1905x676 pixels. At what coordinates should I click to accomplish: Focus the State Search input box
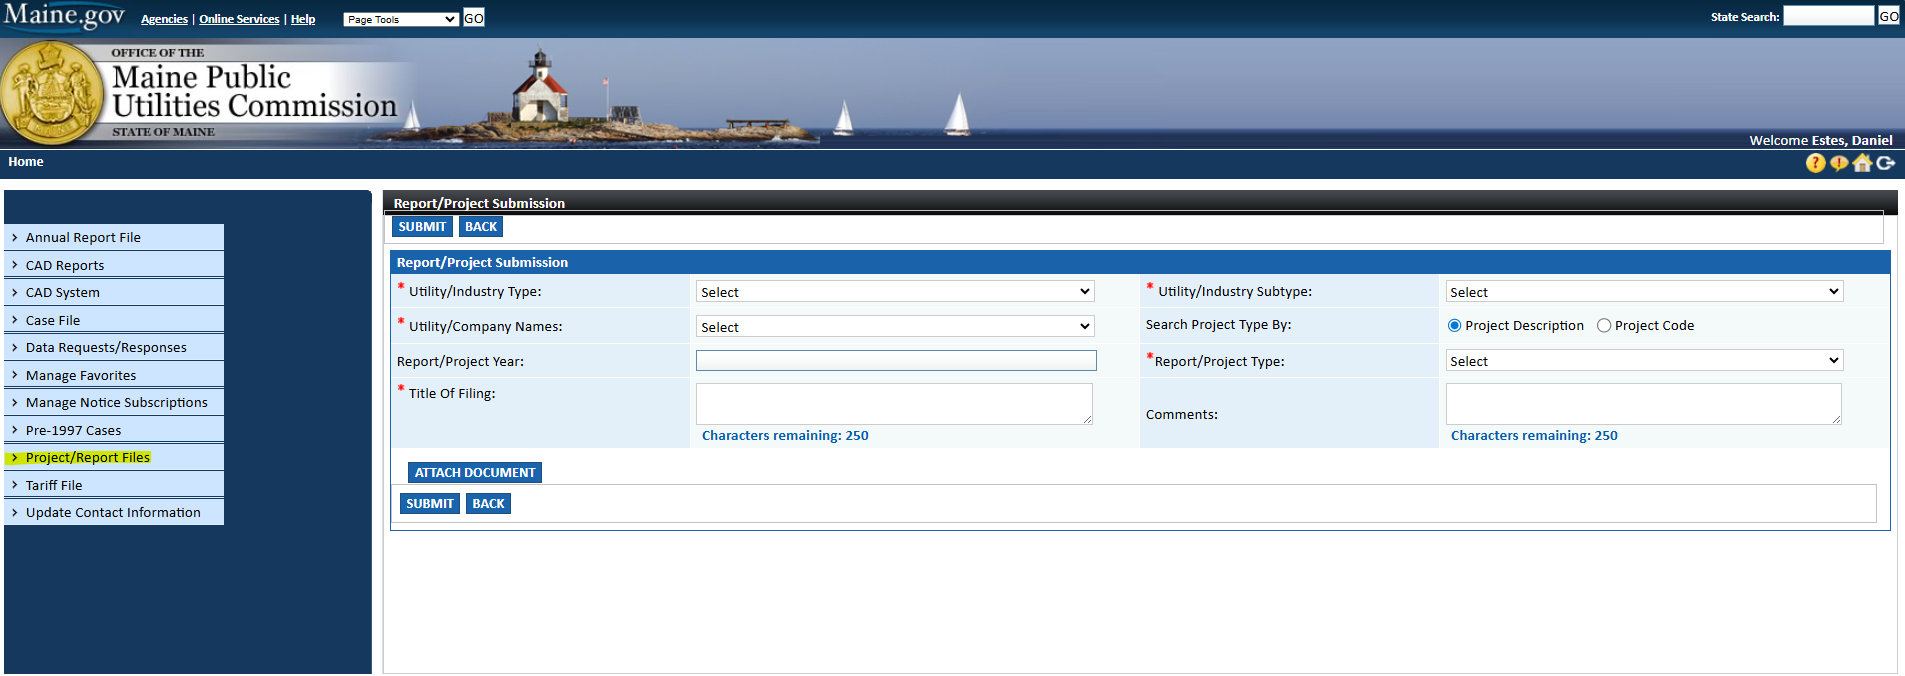[1829, 16]
